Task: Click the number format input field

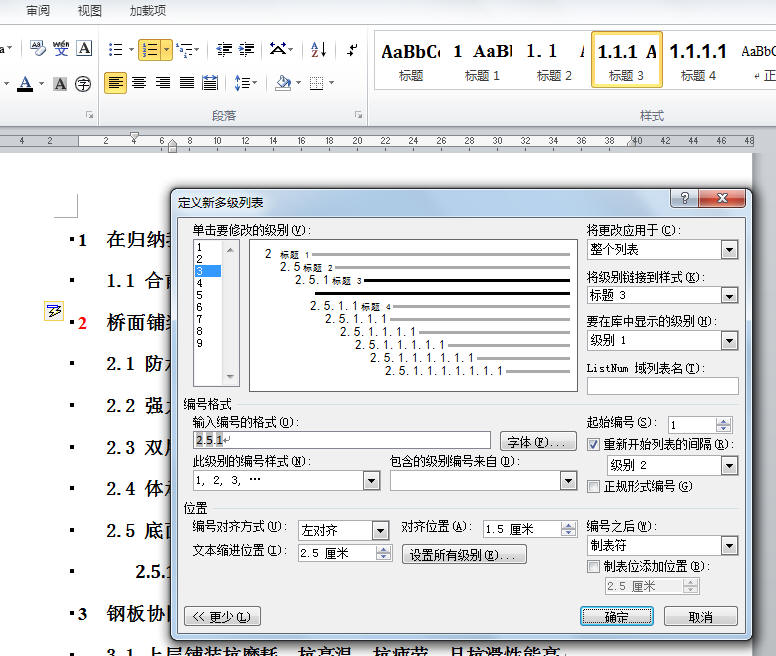Action: click(341, 440)
